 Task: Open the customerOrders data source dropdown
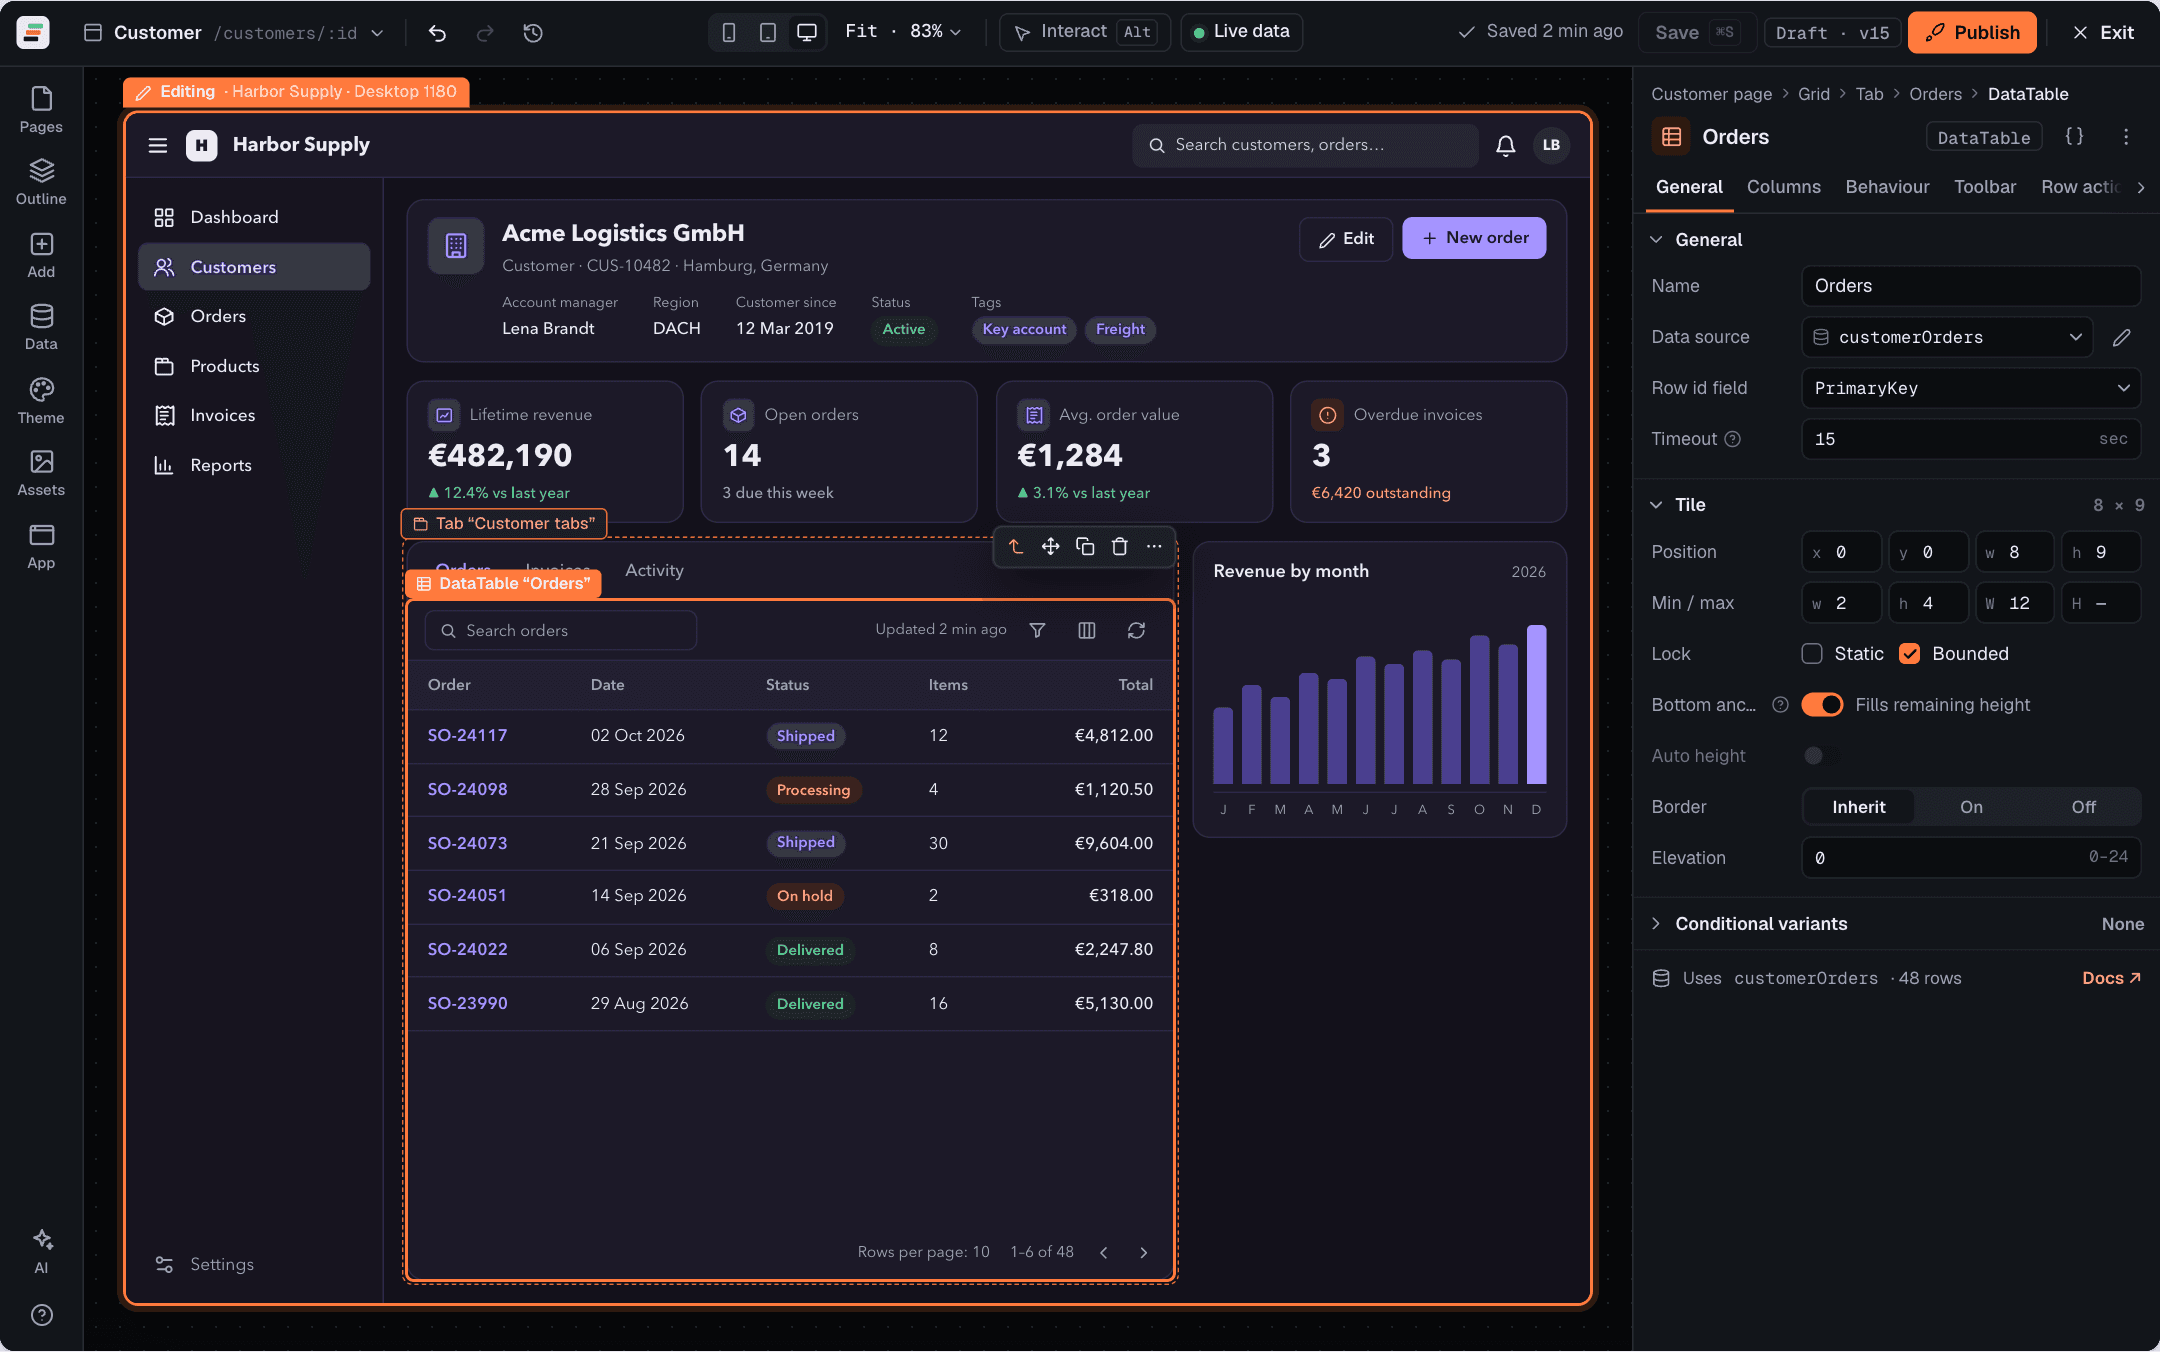(x=1948, y=337)
